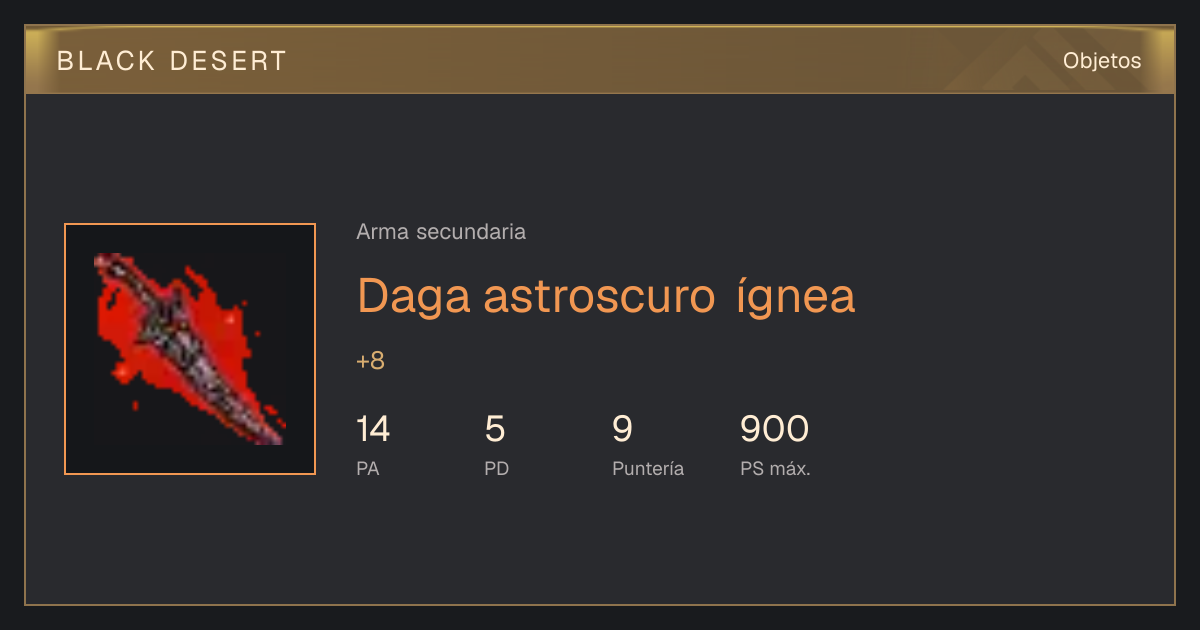1200x630 pixels.
Task: Click the Daga astroscuro ígnea item name
Action: point(606,295)
